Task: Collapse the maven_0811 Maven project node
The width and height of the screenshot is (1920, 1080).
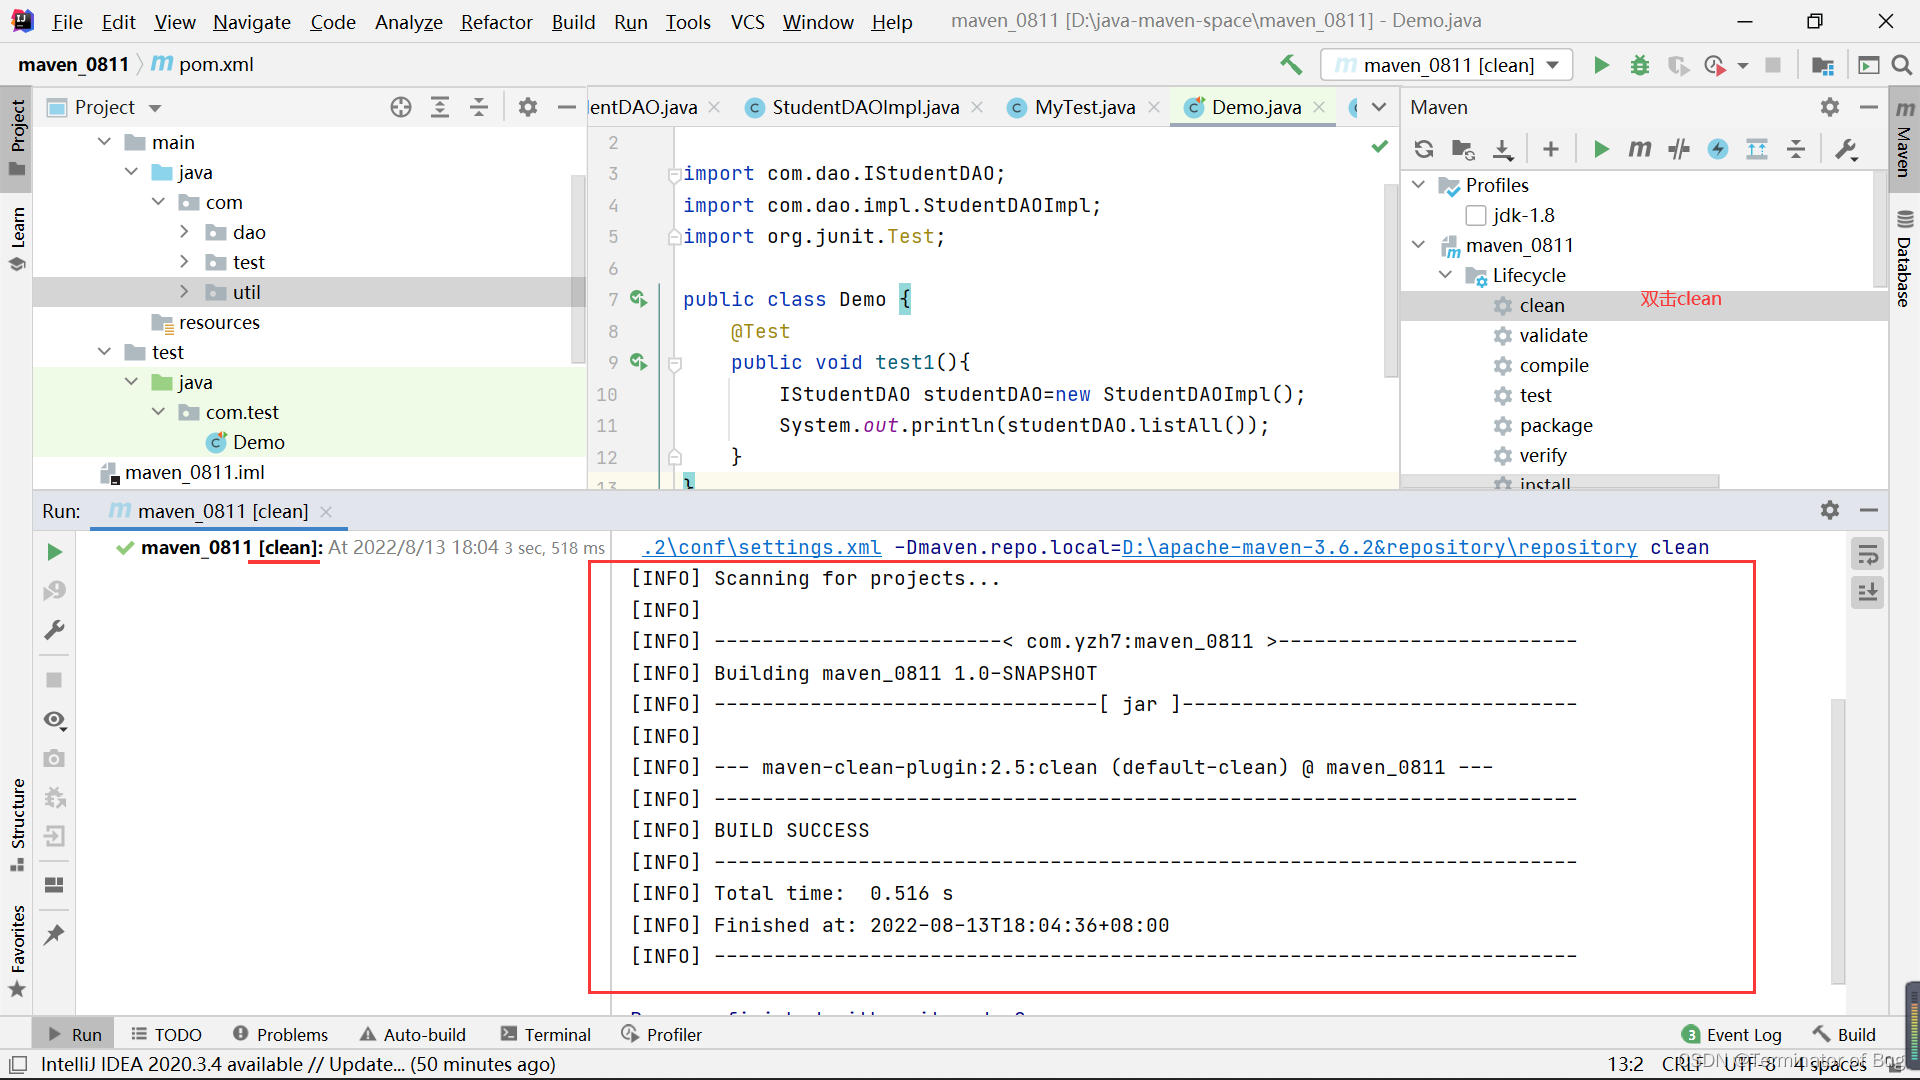Action: 1418,245
